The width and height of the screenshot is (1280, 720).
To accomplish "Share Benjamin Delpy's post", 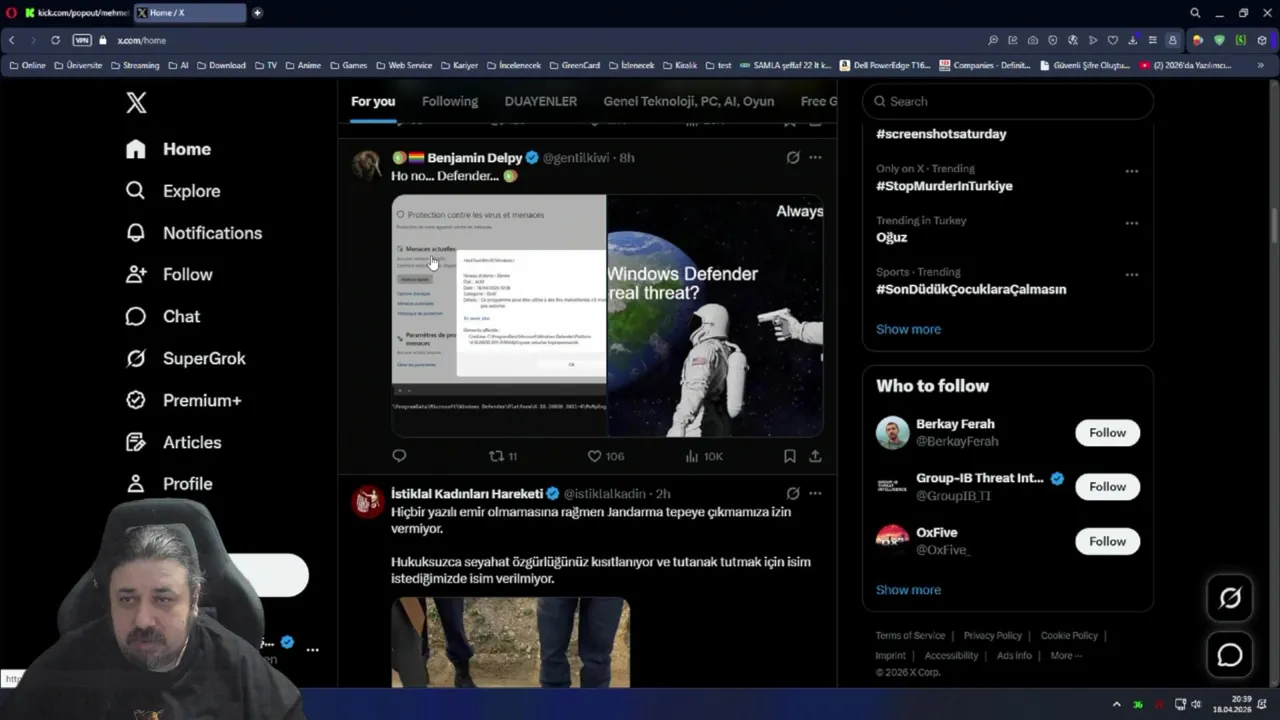I will 815,456.
